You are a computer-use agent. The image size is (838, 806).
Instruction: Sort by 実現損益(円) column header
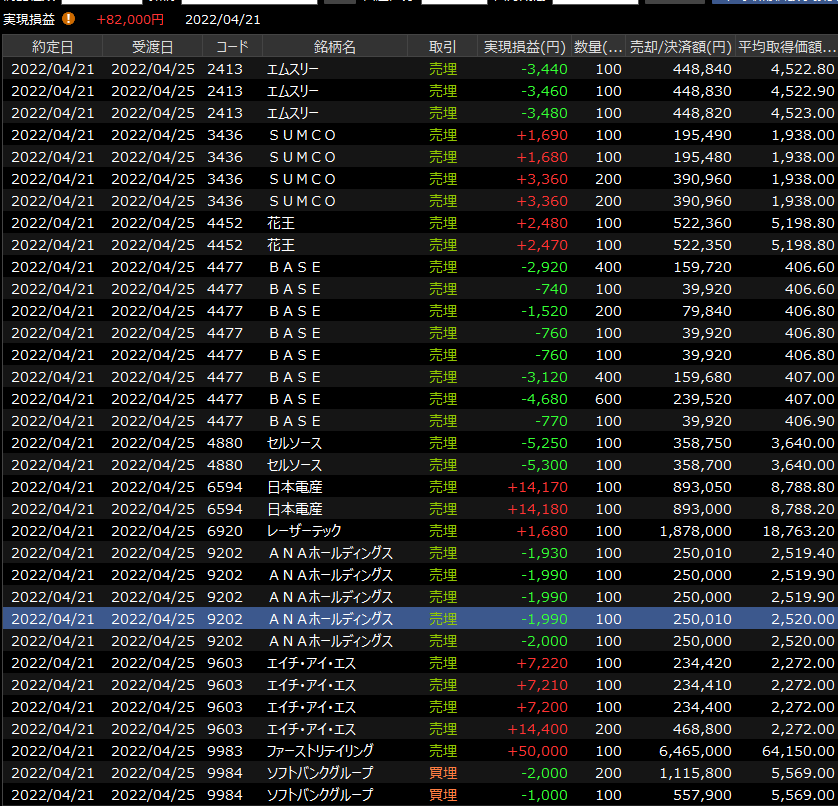[x=525, y=47]
